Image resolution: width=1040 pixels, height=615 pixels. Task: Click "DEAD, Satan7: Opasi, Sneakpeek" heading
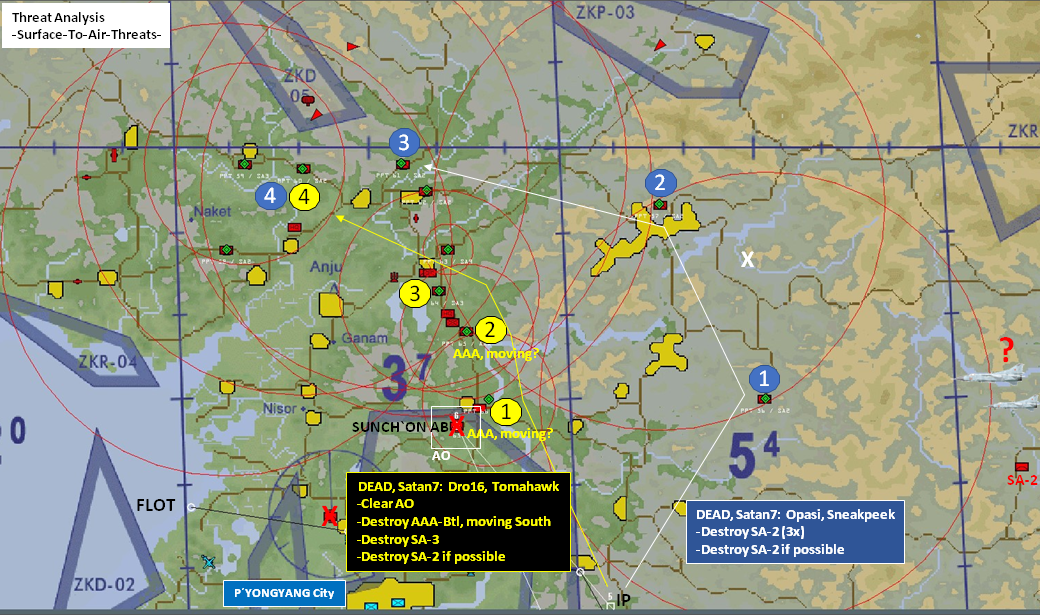tap(795, 514)
